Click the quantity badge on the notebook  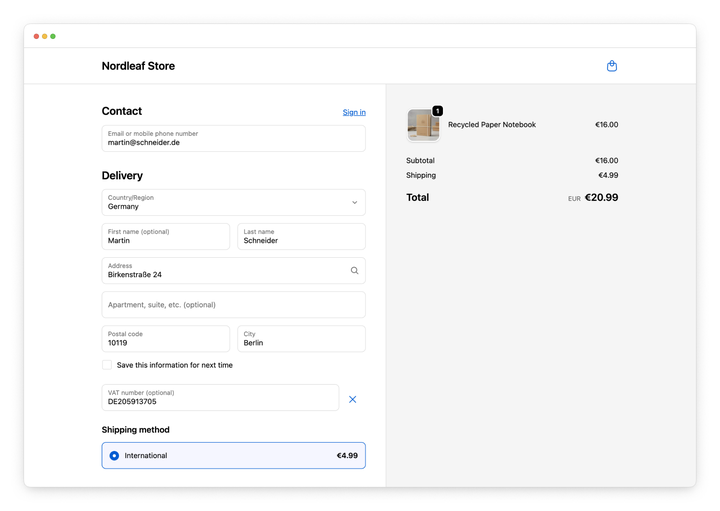click(x=438, y=111)
